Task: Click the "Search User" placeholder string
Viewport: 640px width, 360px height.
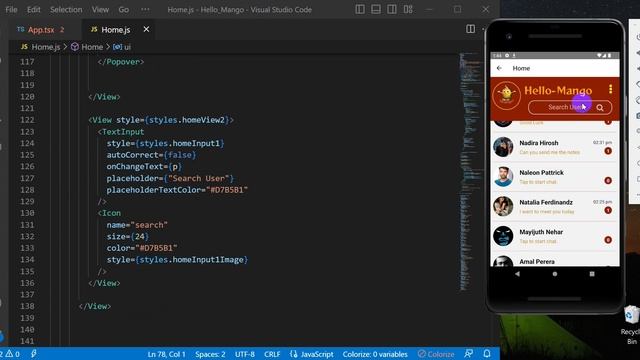Action: (199, 178)
